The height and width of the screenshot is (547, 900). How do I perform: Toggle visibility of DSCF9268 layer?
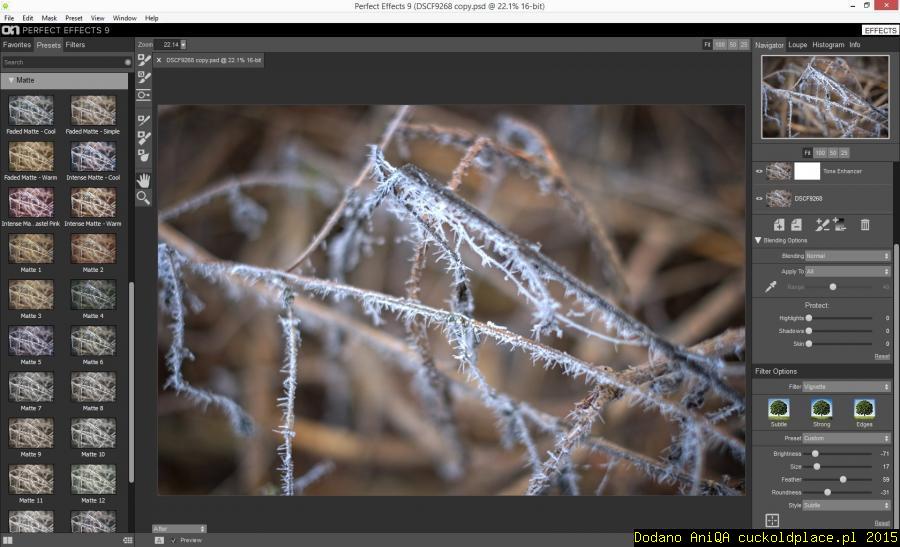pos(759,198)
